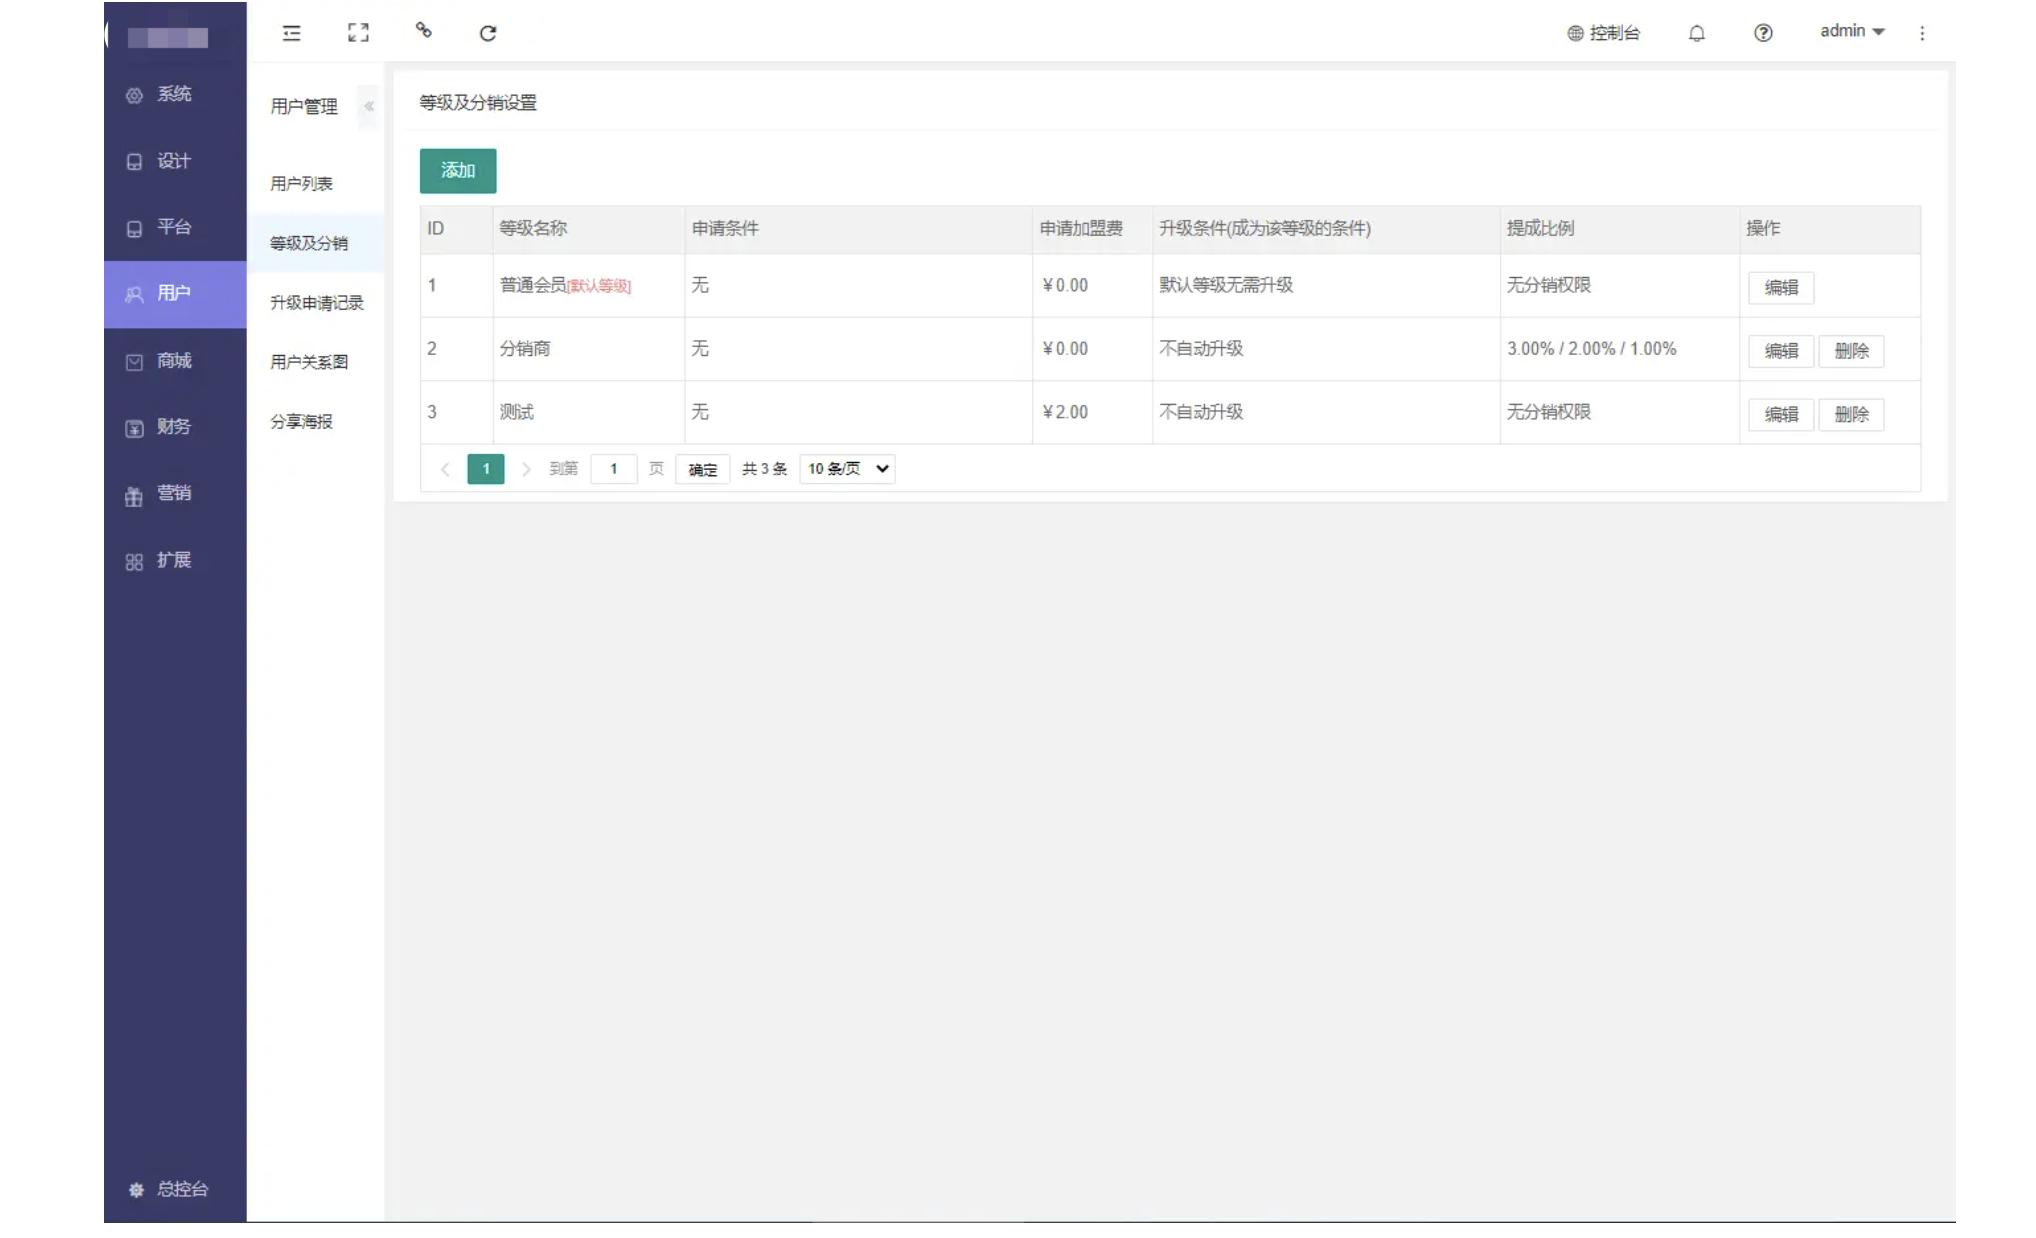2036x1238 pixels.
Task: Click 删除 for the 测试 row
Action: (1851, 414)
